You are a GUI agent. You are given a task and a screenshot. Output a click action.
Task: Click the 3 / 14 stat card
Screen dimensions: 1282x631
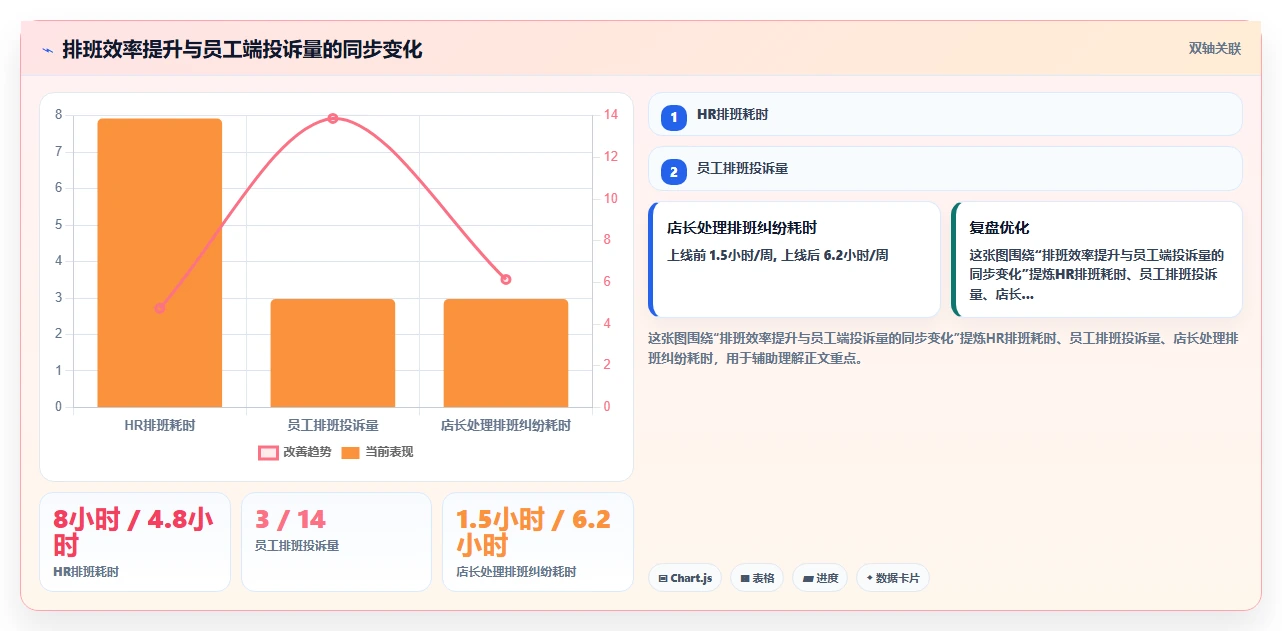(x=336, y=542)
